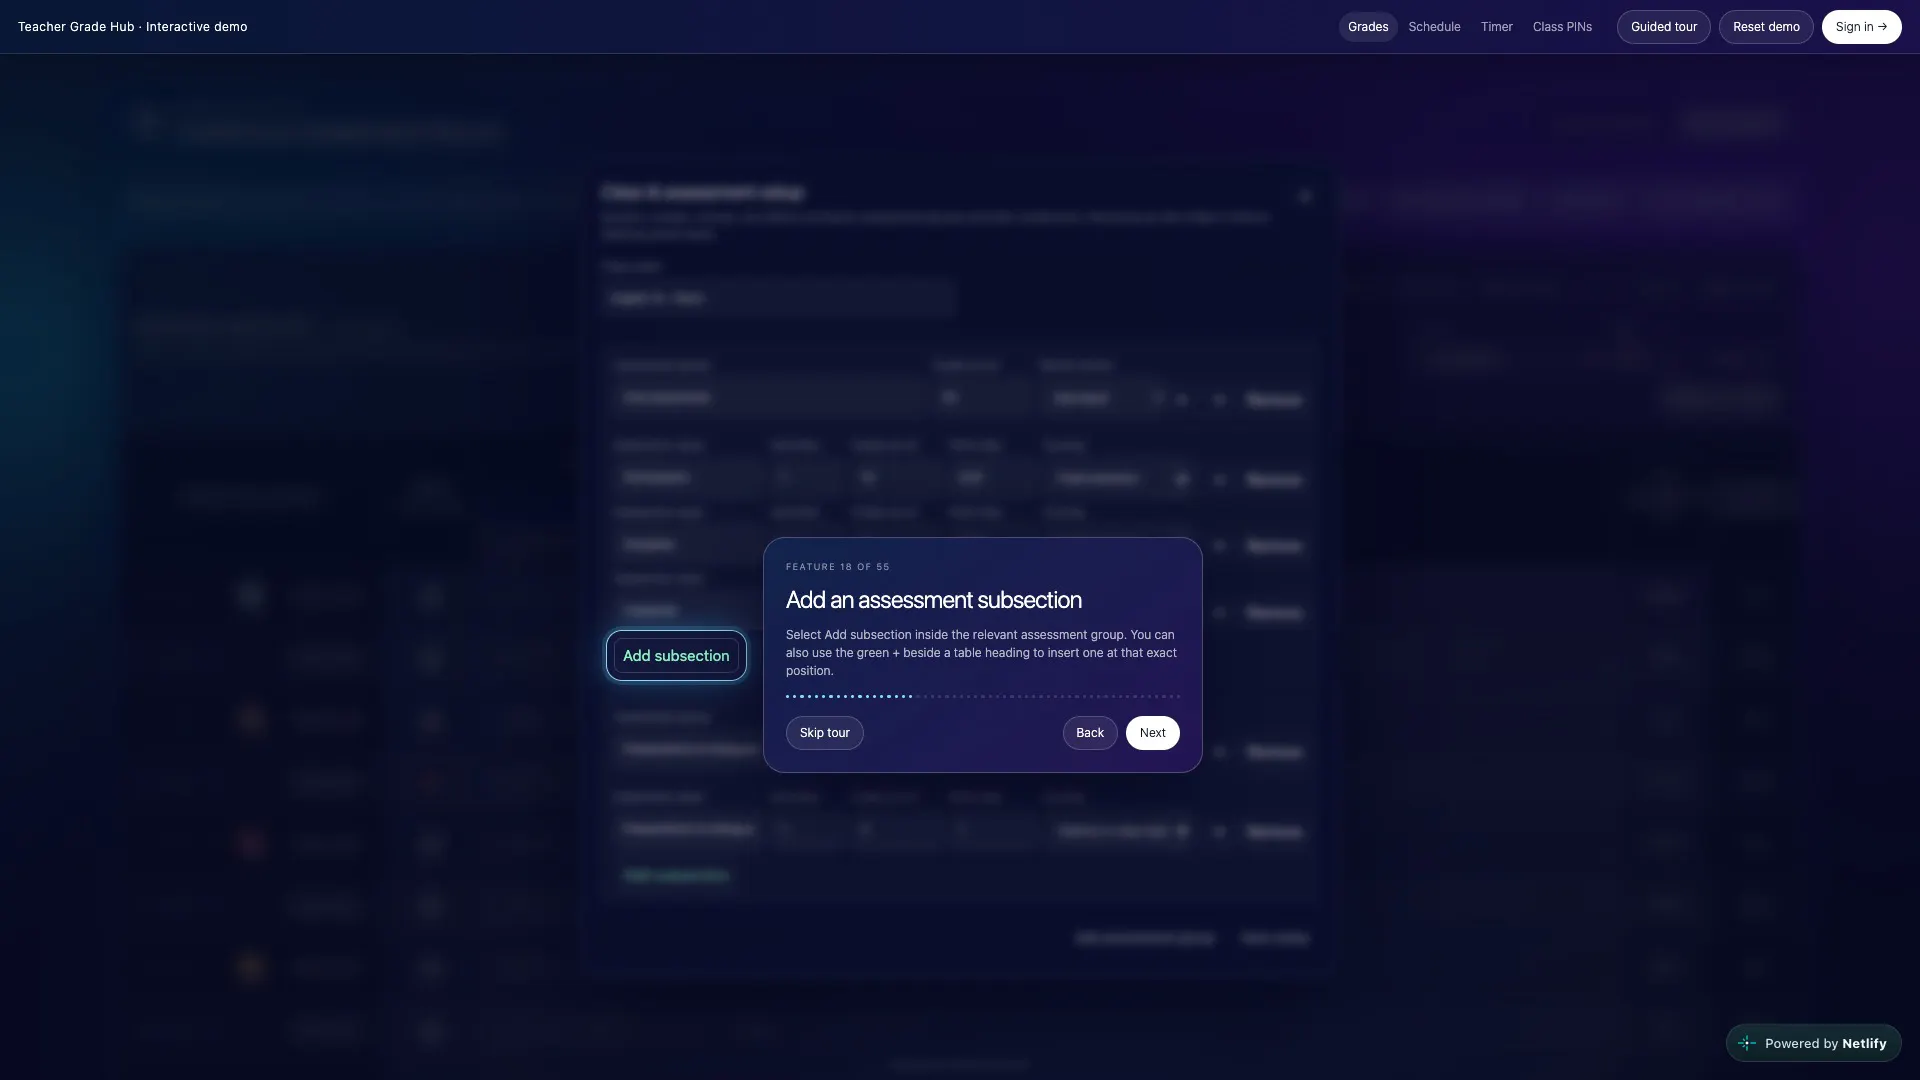The image size is (1920, 1080).
Task: Click the Netlify logo icon
Action: pyautogui.click(x=1747, y=1043)
